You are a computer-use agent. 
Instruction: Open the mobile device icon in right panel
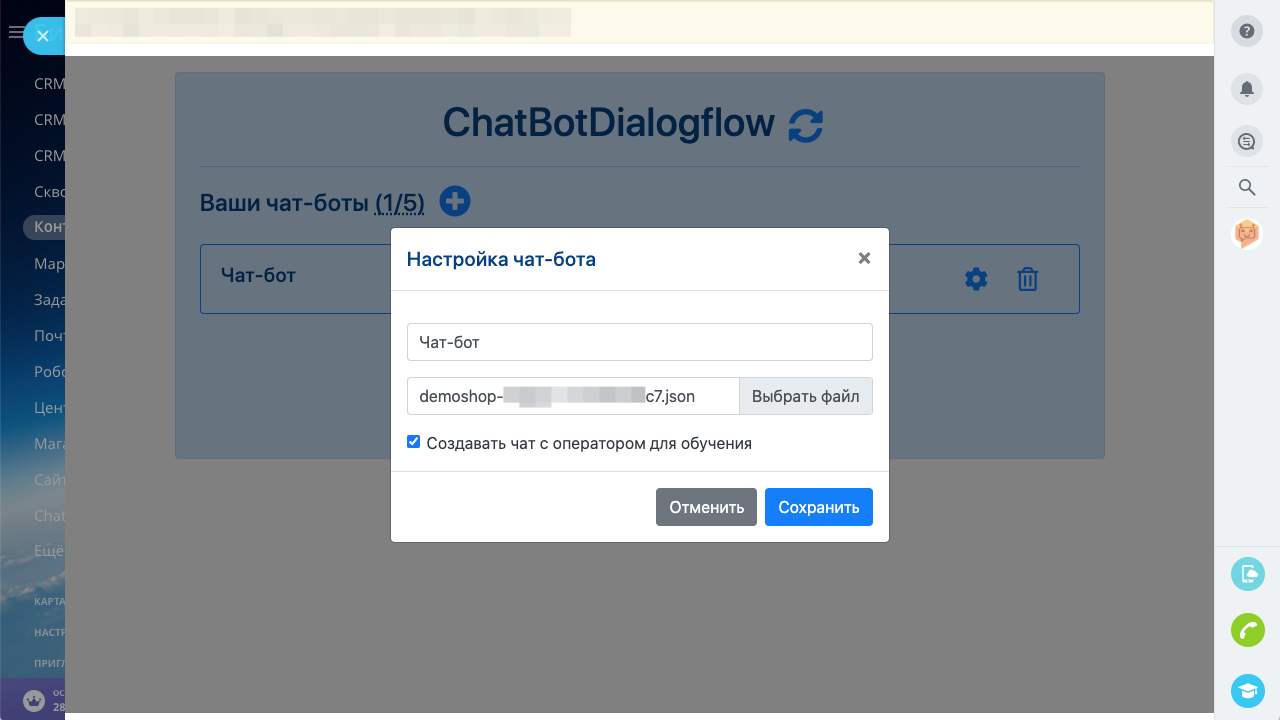[1247, 574]
